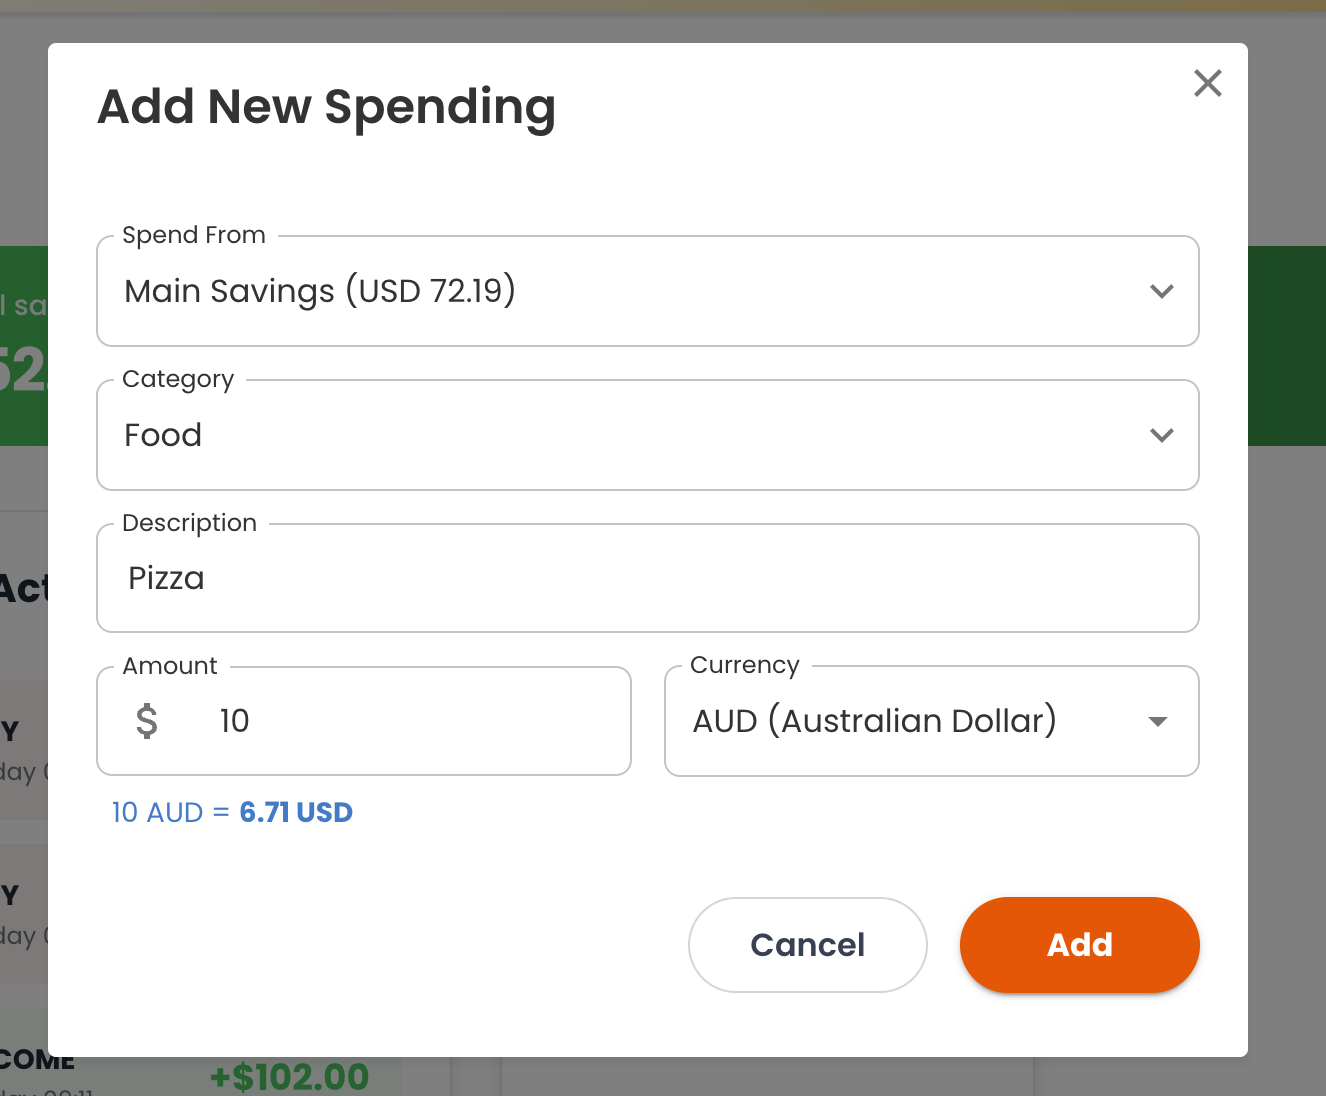Click the Currency chevron icon
Image resolution: width=1326 pixels, height=1096 pixels.
pos(1157,721)
